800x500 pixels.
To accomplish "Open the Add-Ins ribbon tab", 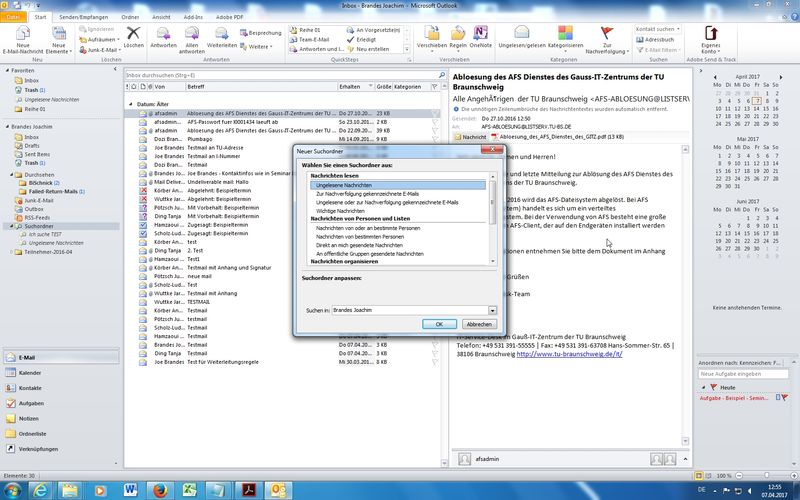I will click(x=193, y=17).
